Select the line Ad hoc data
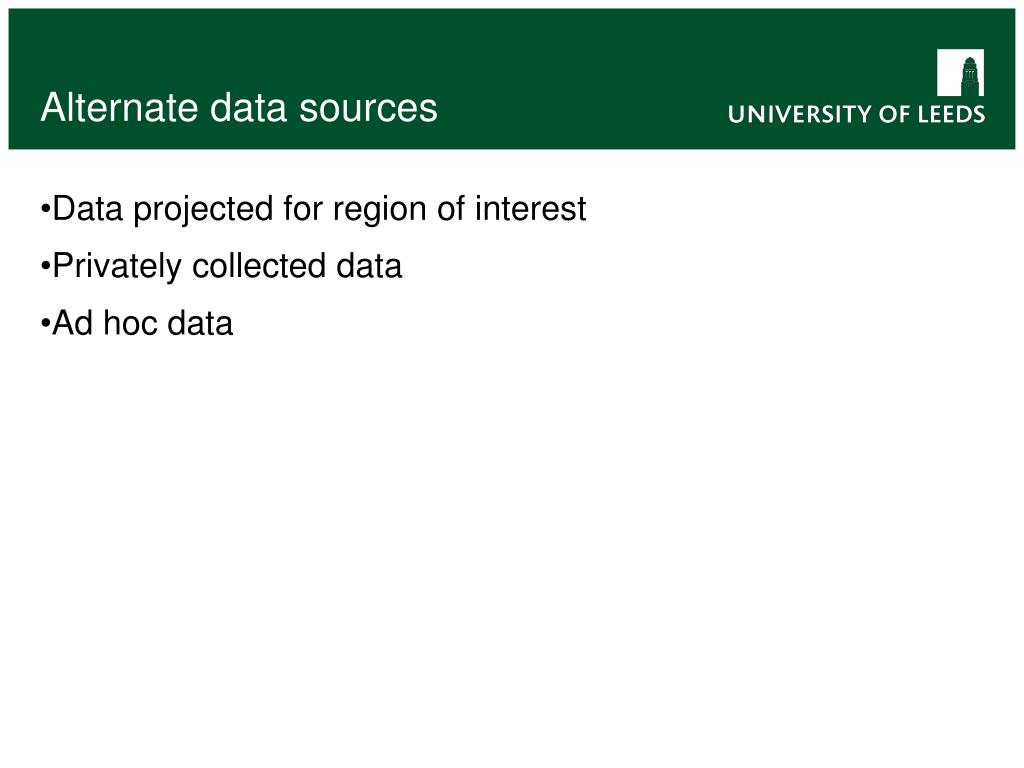1024x768 pixels. (x=136, y=324)
